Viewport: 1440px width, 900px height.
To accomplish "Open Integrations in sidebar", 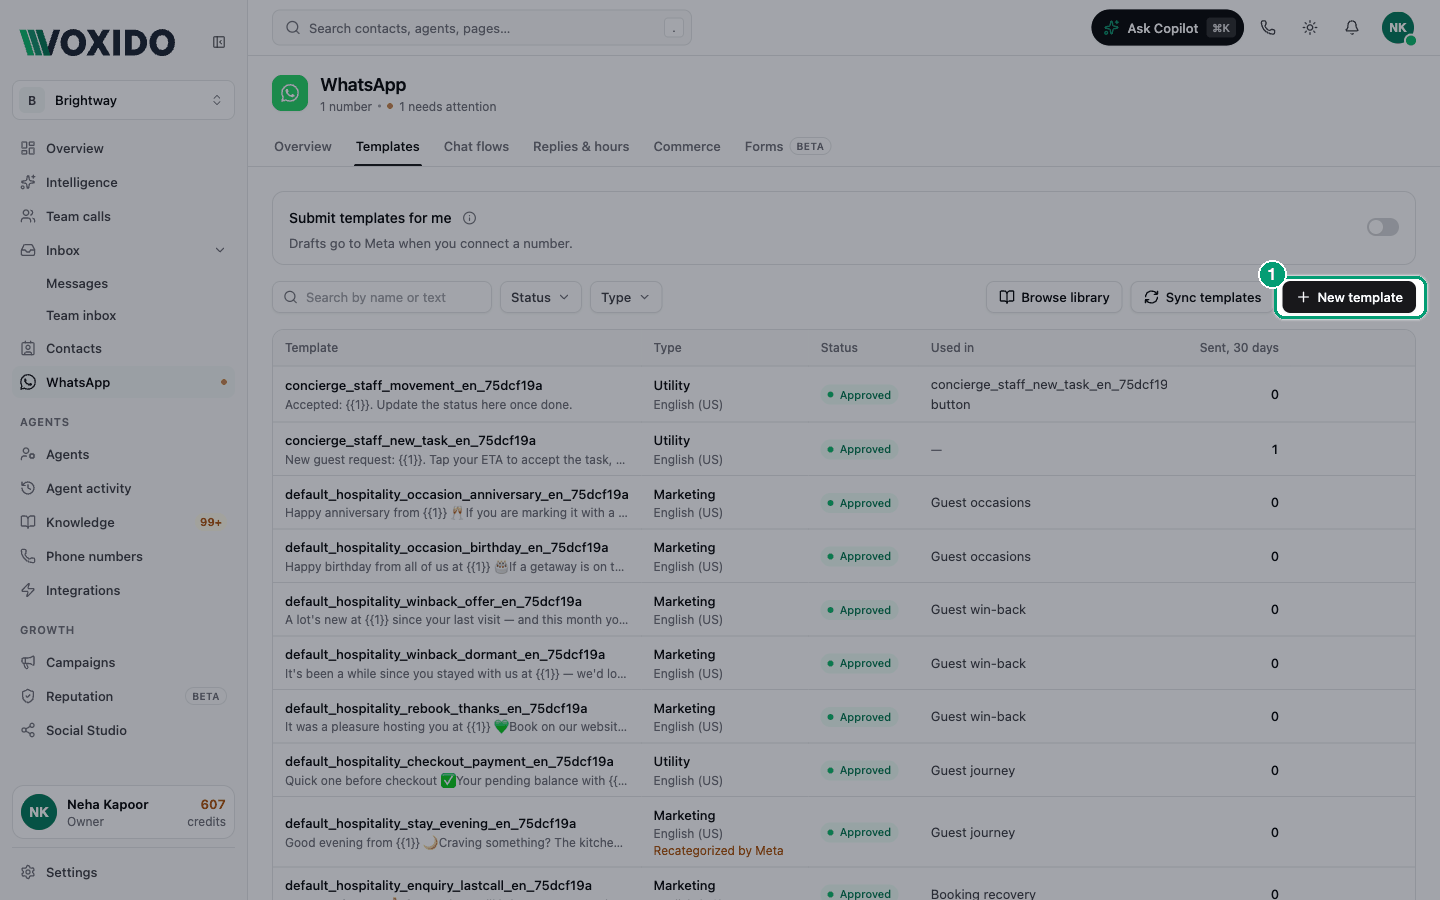I will [x=124, y=590].
